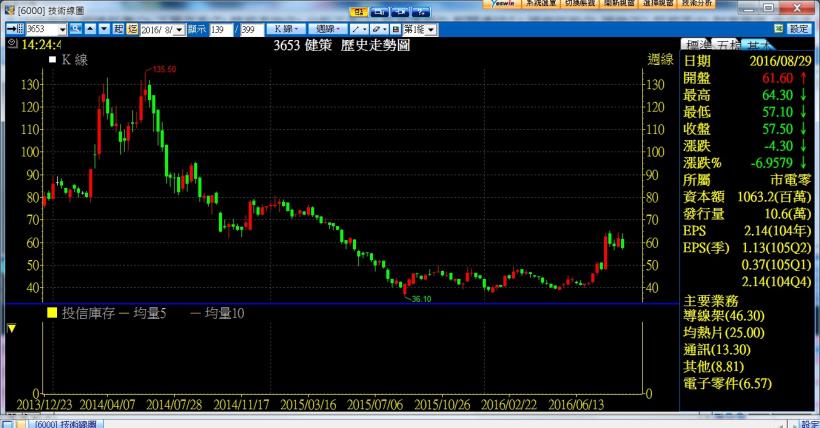Select the [6000] 技術線圖 bottom tab
The width and height of the screenshot is (820, 428).
pos(65,424)
